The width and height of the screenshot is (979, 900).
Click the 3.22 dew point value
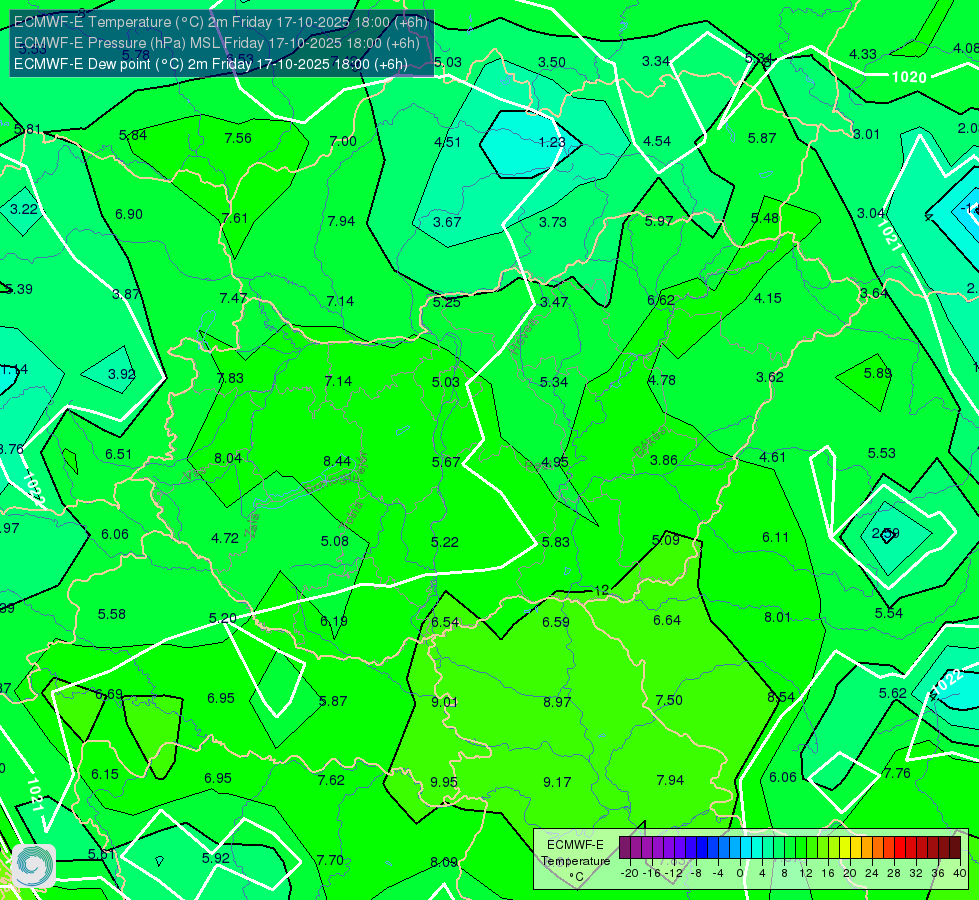coord(24,209)
